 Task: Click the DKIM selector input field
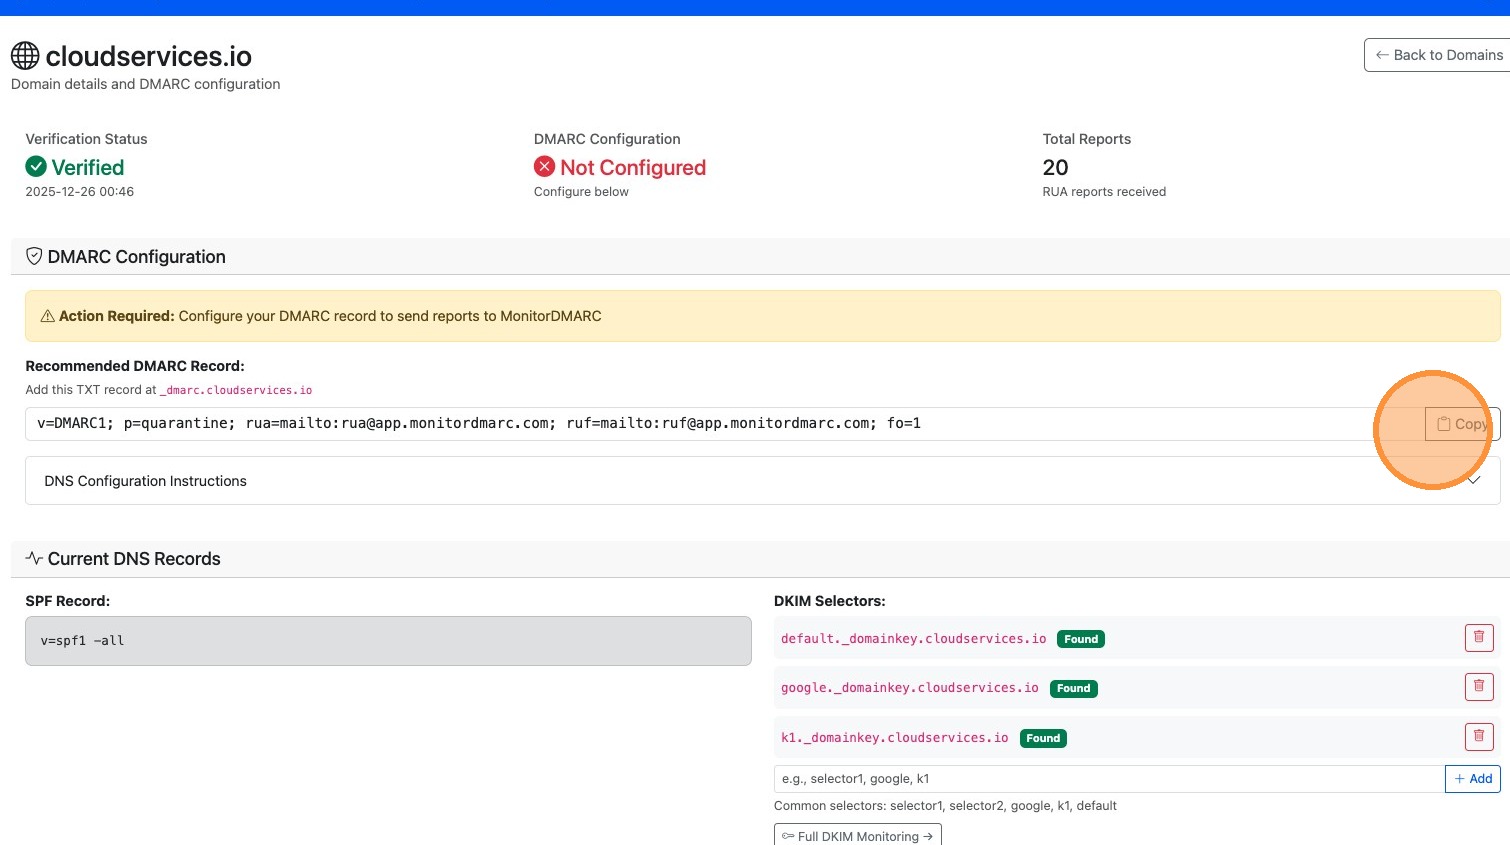1109,779
